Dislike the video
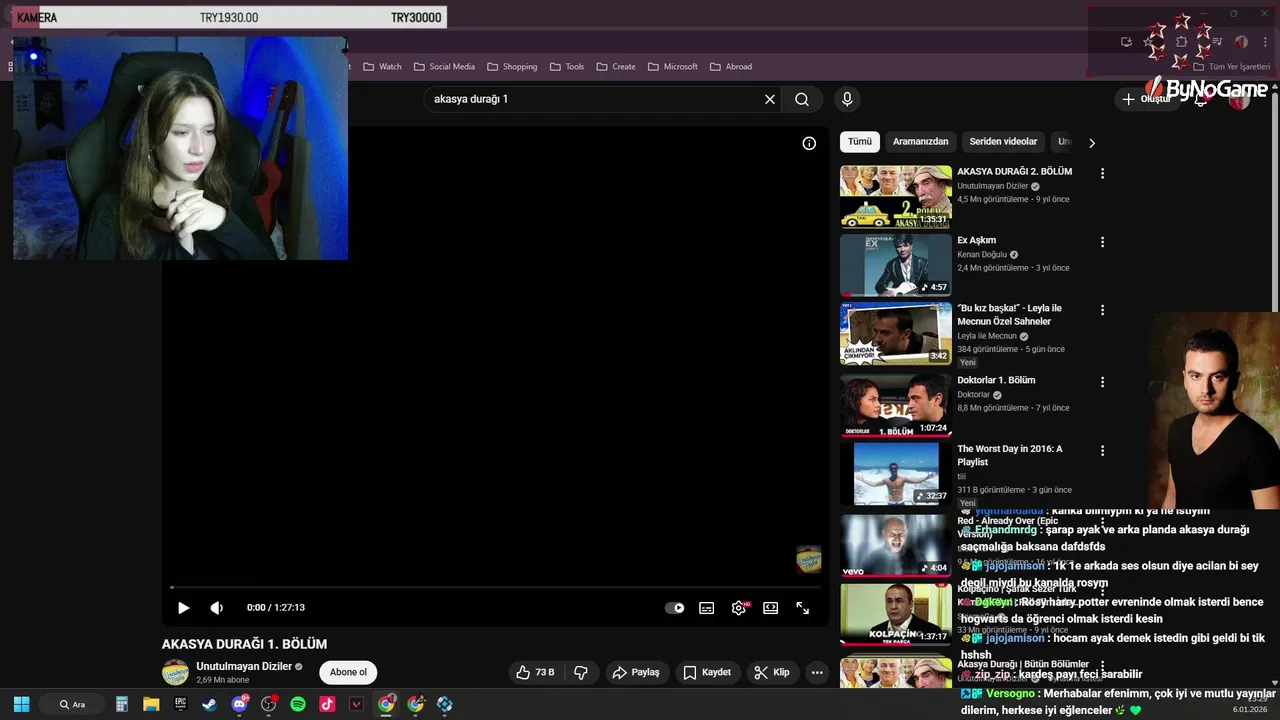 [581, 672]
